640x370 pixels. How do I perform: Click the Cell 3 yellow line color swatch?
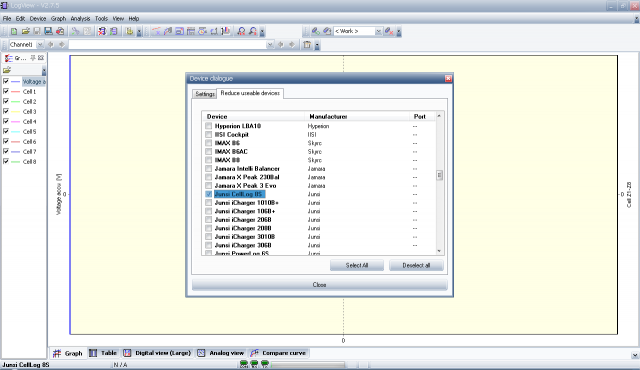point(16,111)
